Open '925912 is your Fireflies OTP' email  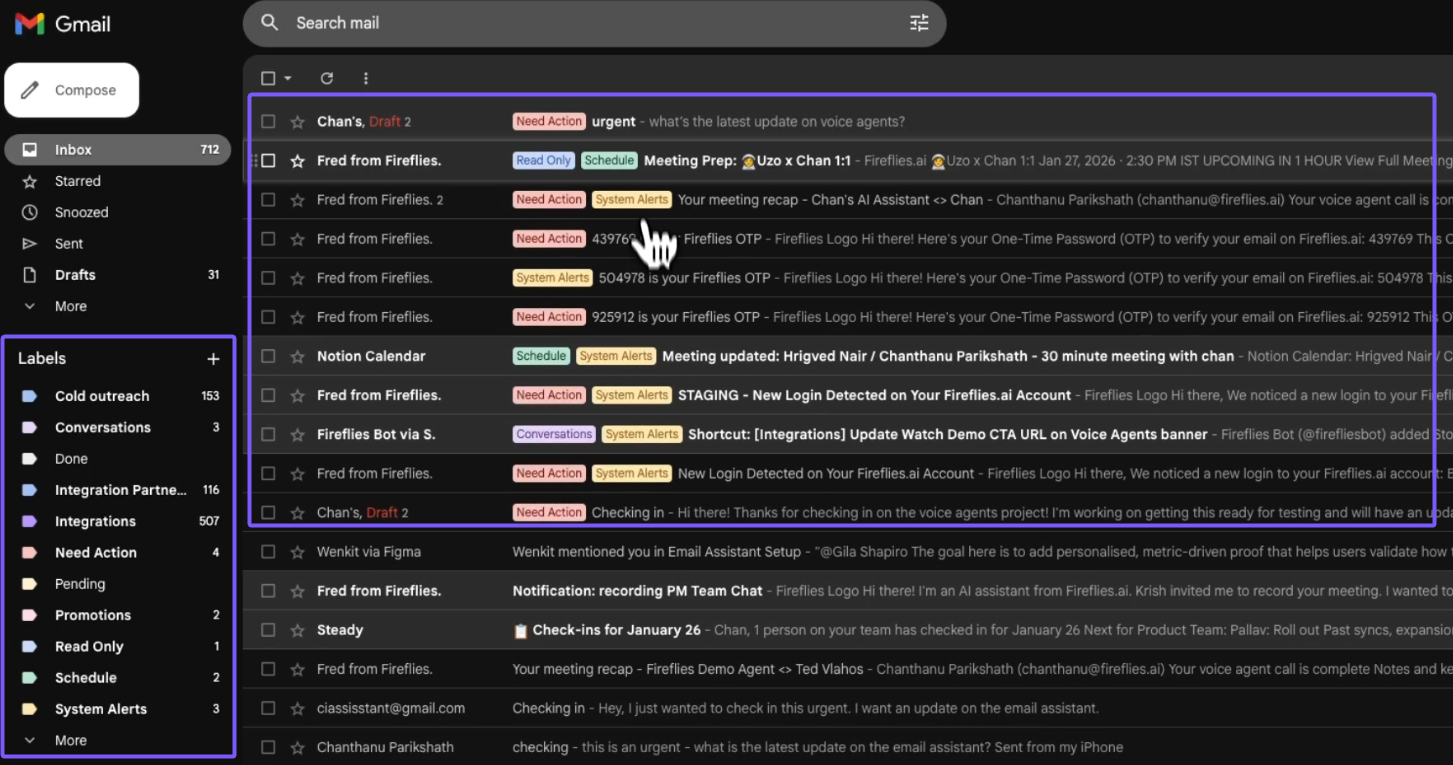pyautogui.click(x=676, y=317)
